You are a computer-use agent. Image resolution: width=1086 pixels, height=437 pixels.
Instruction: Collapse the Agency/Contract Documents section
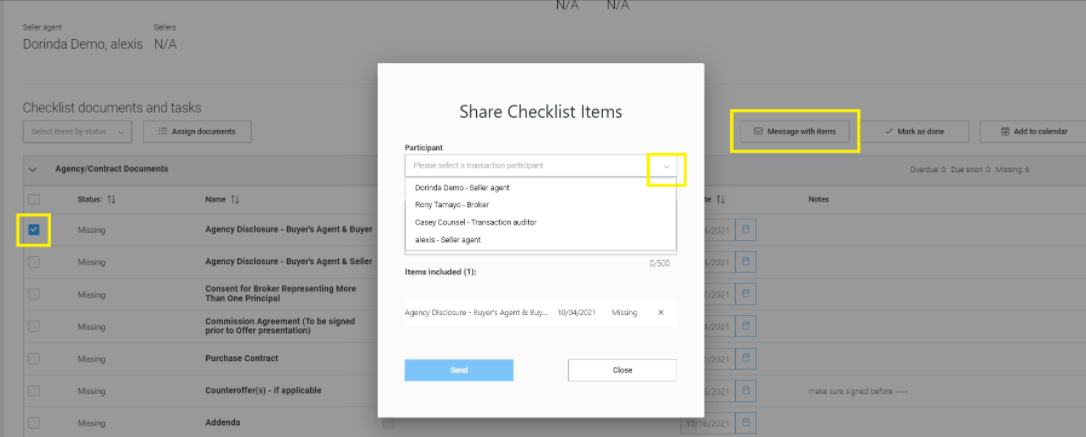point(33,169)
